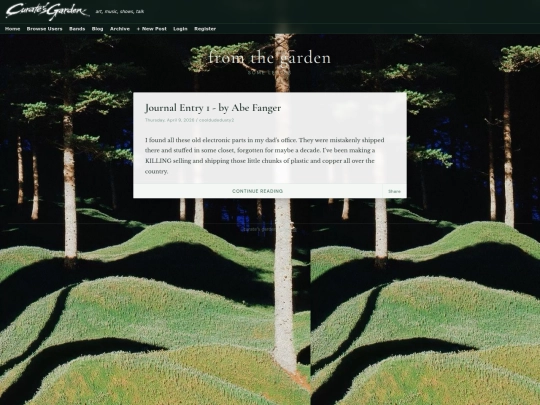Image resolution: width=540 pixels, height=405 pixels.
Task: Open the Home menu item
Action: 12,29
